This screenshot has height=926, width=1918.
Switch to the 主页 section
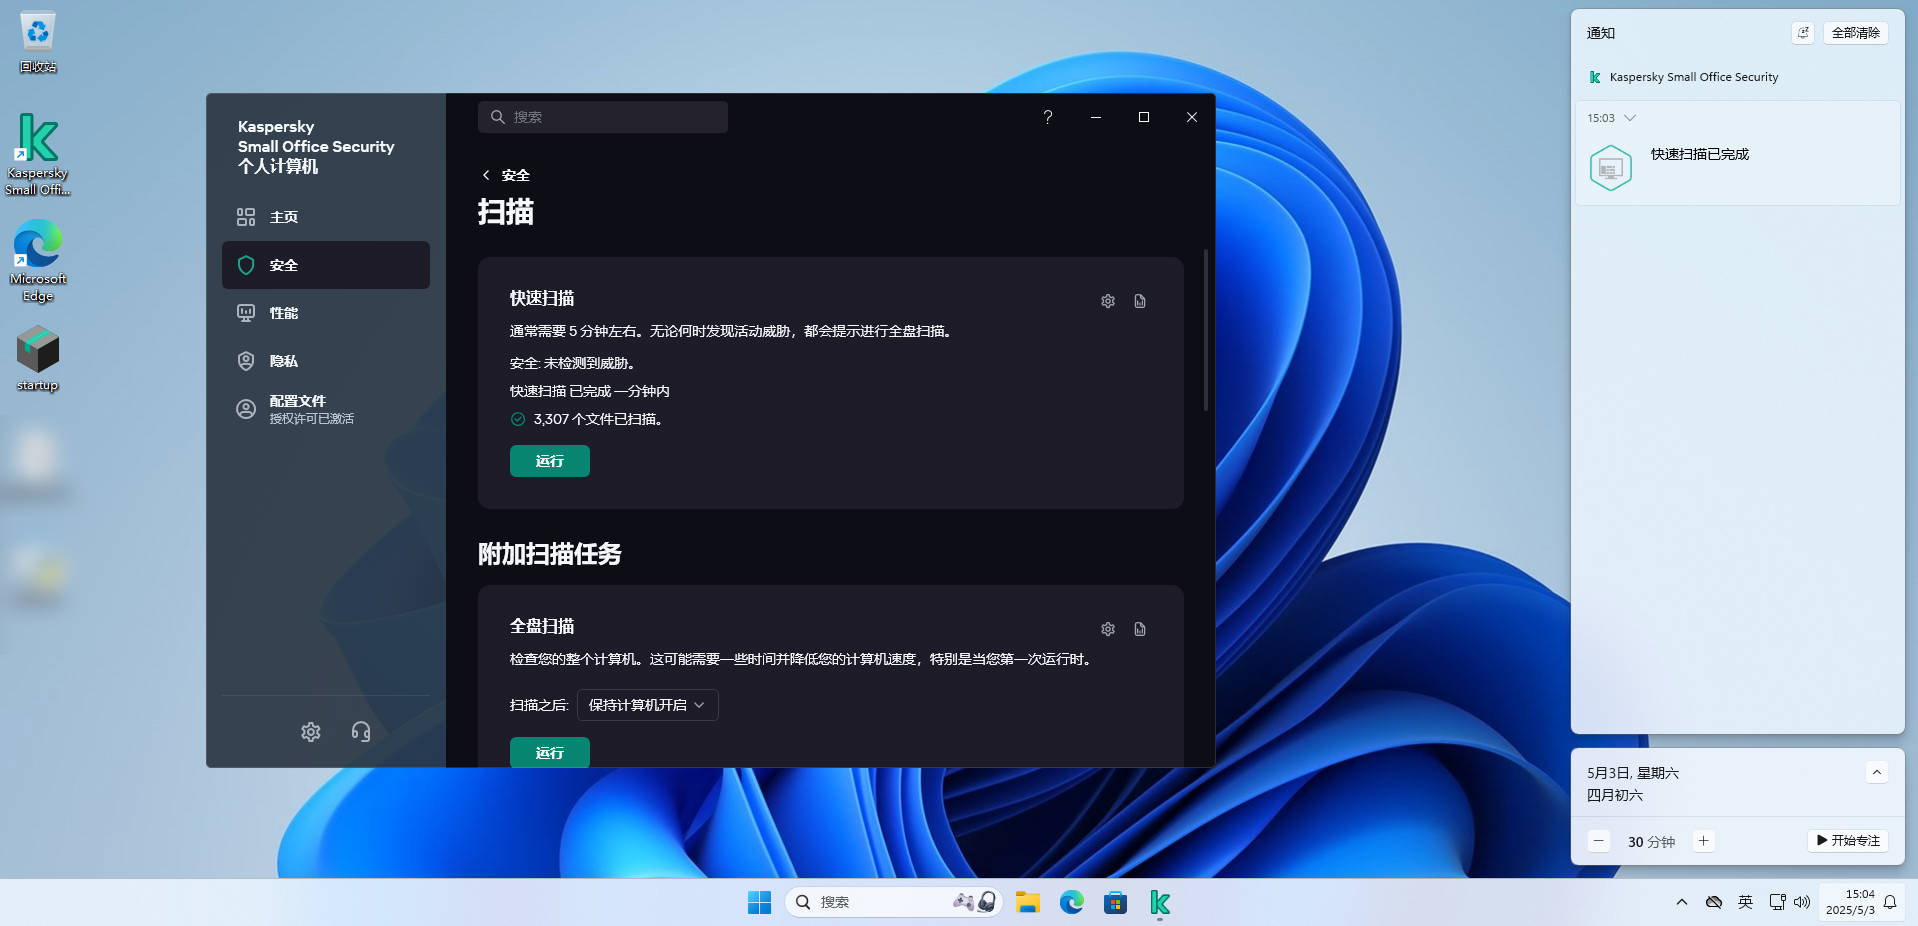[283, 216]
